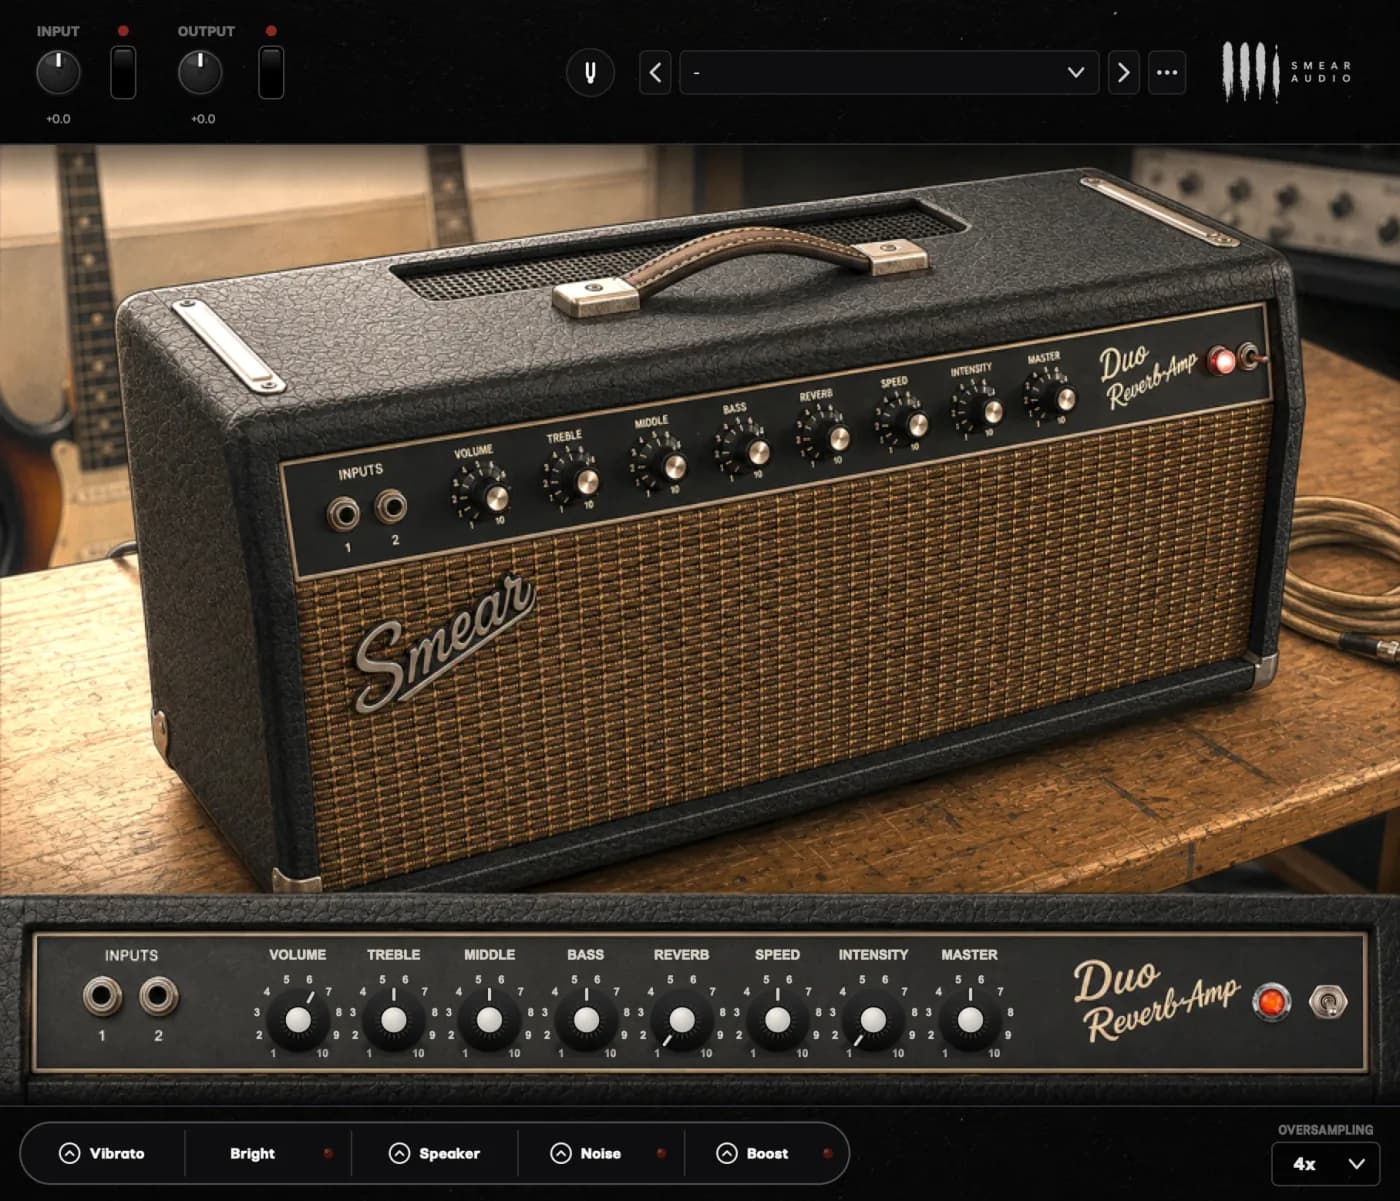Open the Noise tab label
The image size is (1400, 1201).
pyautogui.click(x=600, y=1153)
